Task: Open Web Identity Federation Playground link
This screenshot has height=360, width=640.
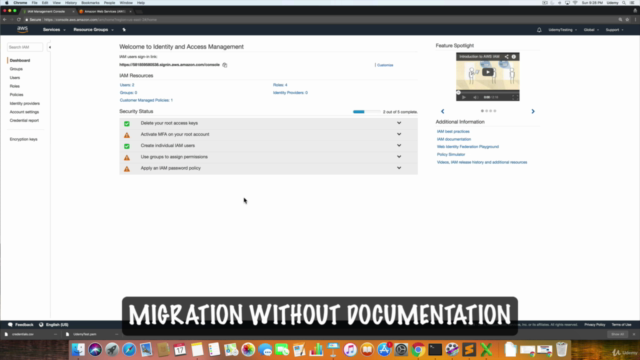Action: pos(468,147)
